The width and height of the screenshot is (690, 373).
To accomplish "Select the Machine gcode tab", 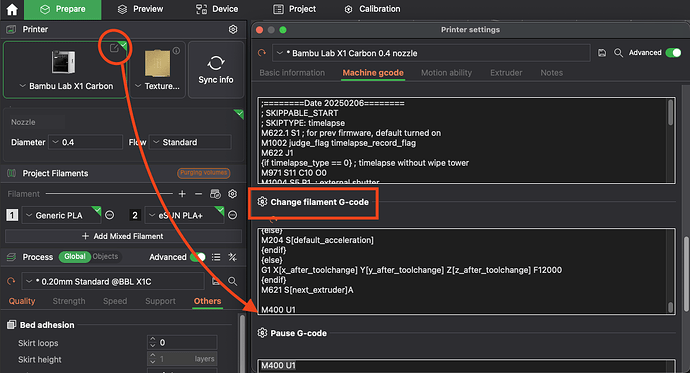I will click(x=373, y=73).
